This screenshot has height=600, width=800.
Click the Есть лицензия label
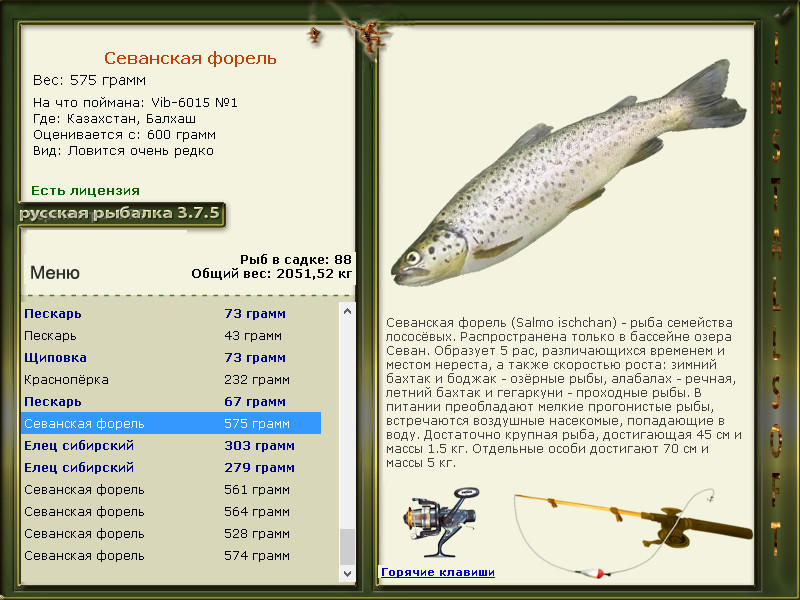pyautogui.click(x=85, y=190)
